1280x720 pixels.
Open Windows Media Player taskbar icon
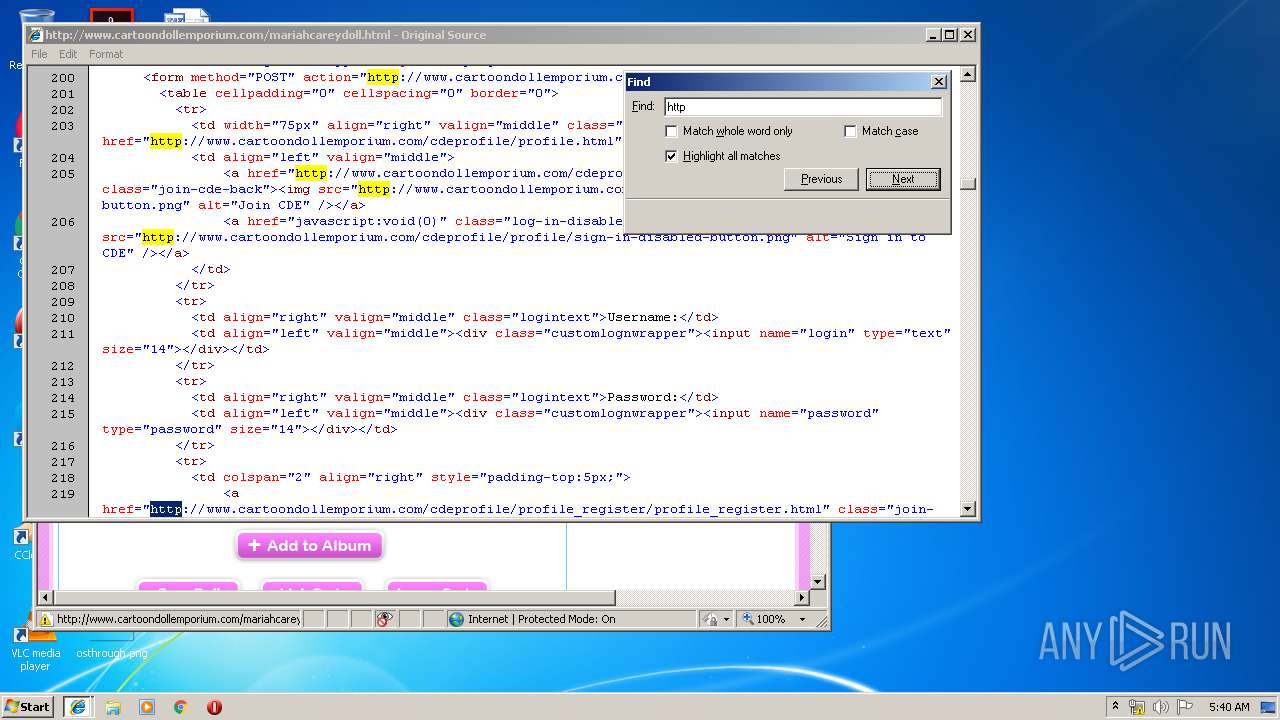[x=147, y=707]
